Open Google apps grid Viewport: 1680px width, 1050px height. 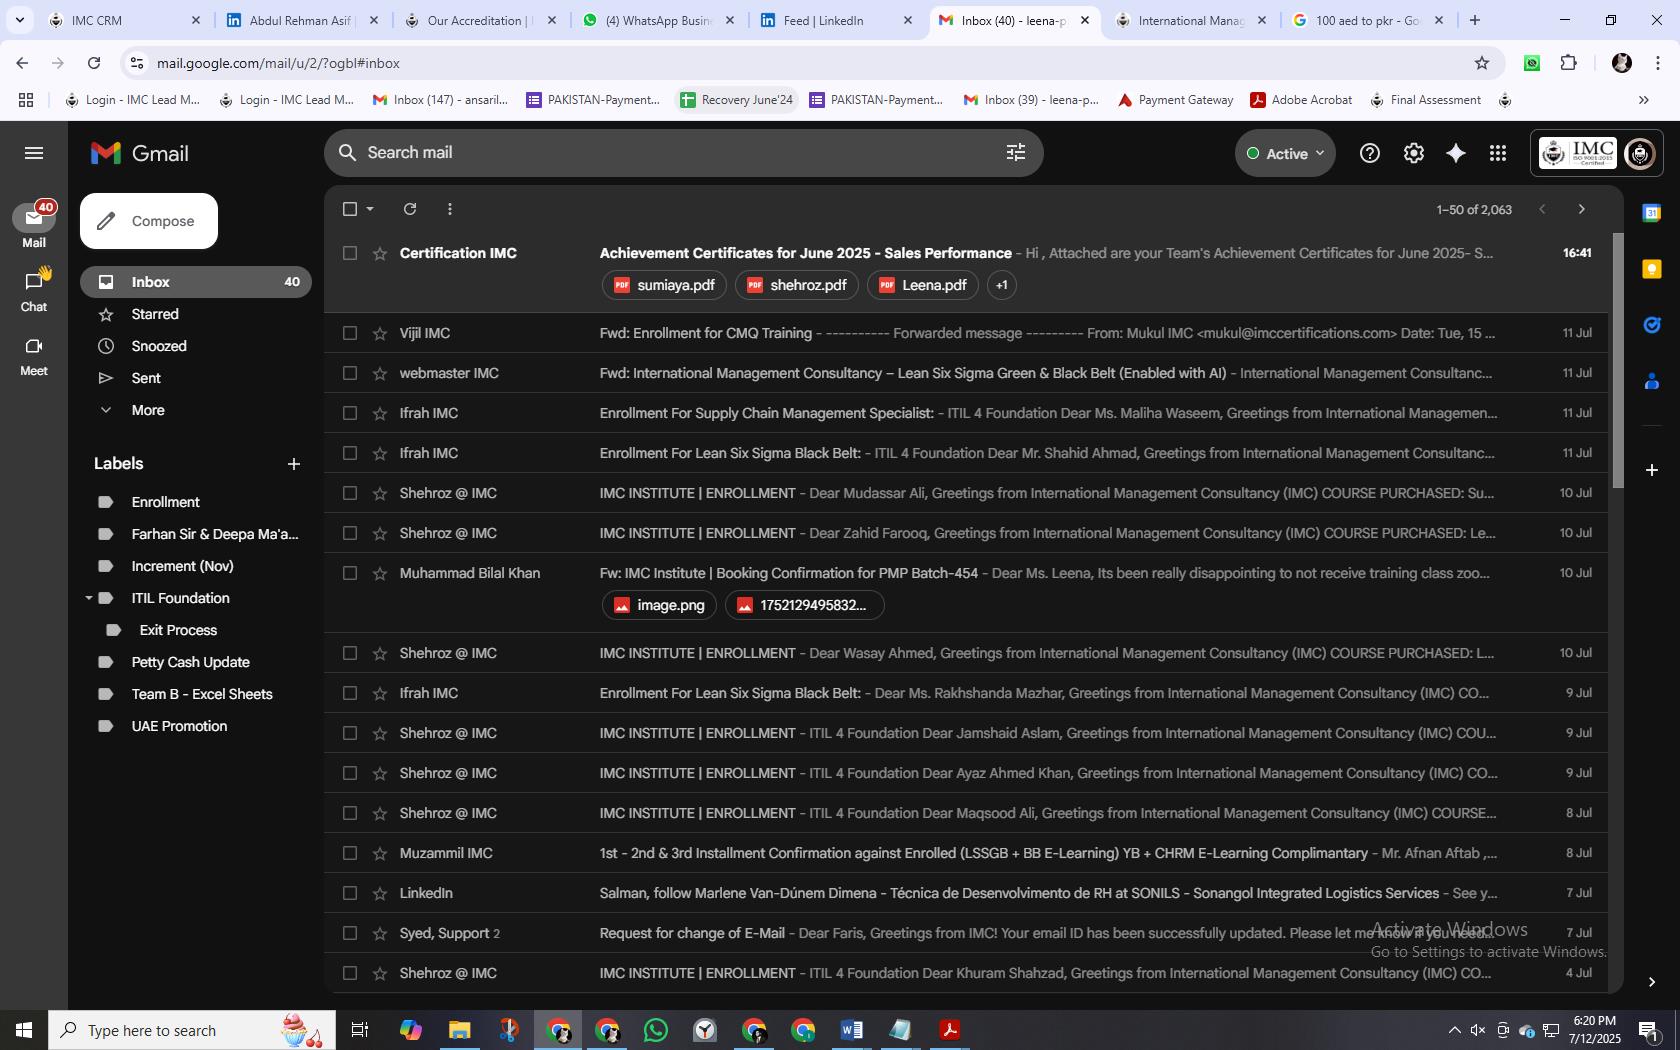(x=1497, y=153)
